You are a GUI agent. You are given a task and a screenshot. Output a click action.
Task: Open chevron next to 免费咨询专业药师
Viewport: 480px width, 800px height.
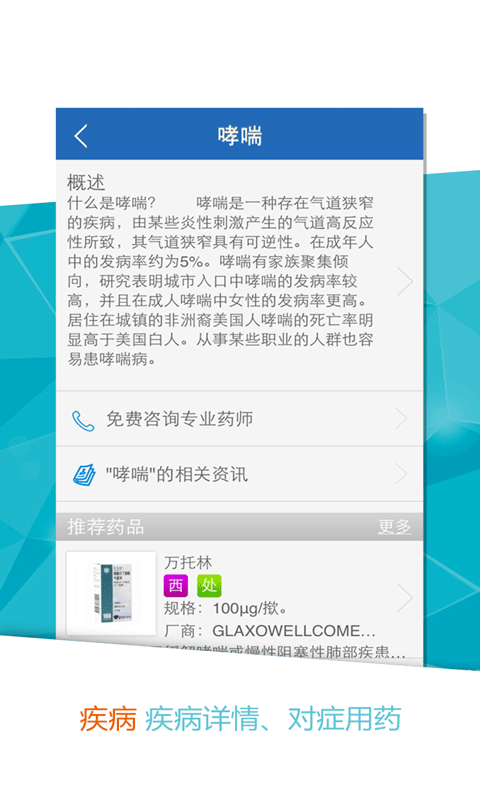[402, 419]
